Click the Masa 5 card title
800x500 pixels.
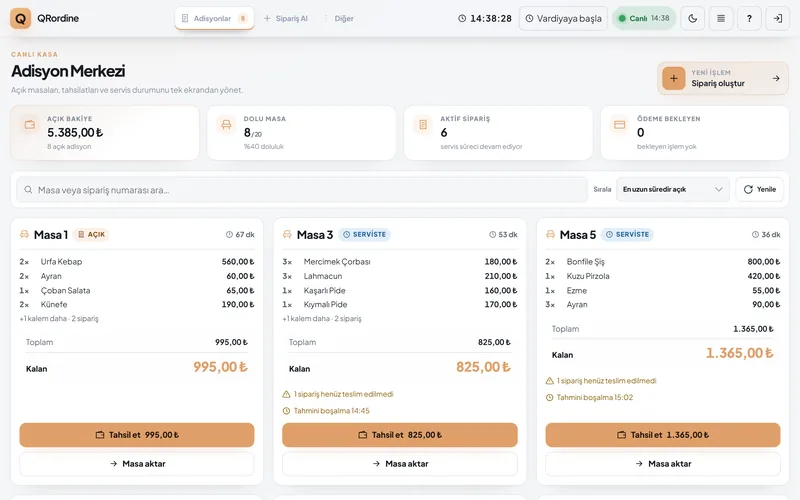click(x=578, y=235)
